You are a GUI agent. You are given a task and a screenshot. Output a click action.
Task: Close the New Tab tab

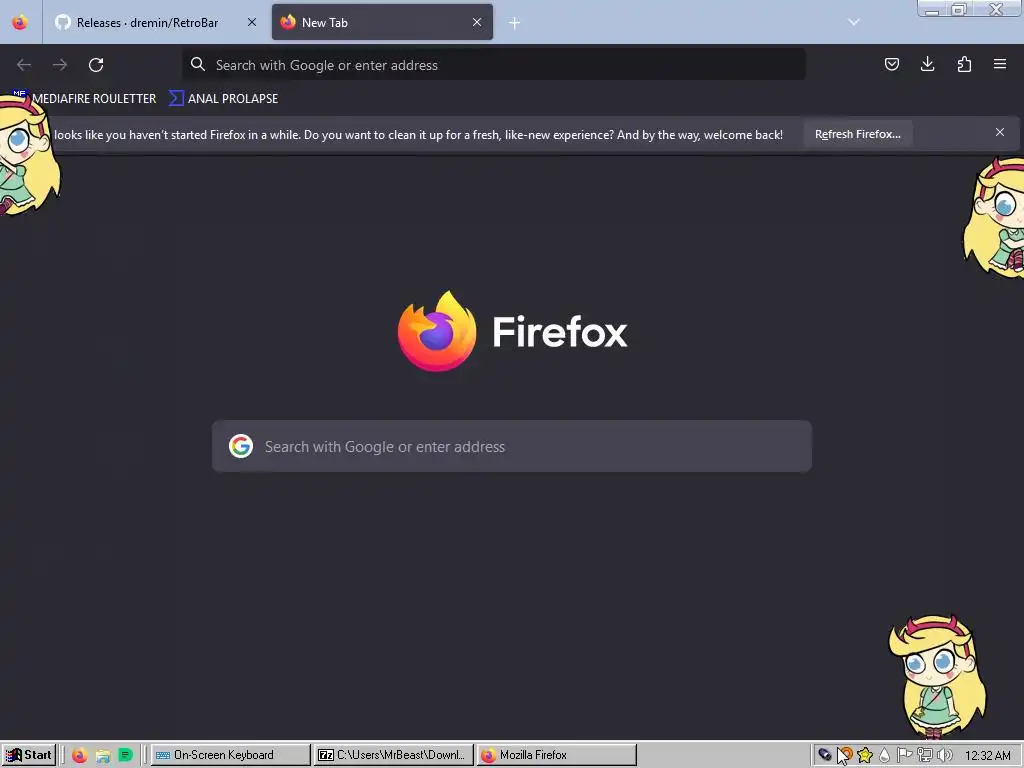coord(477,22)
